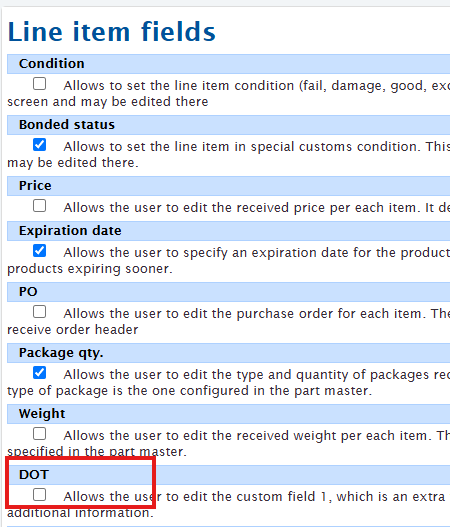Check the PO checkbox

39,312
